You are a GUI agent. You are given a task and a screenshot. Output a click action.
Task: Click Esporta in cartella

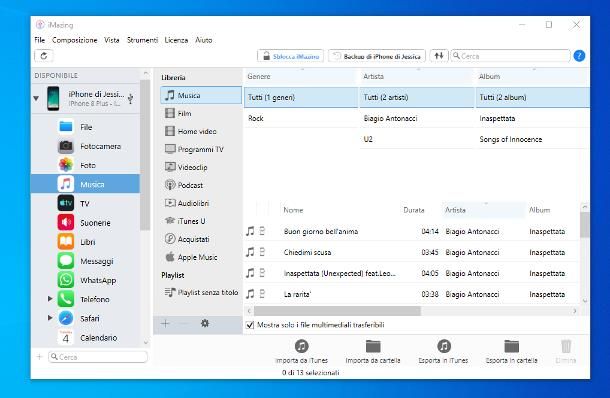tap(511, 352)
